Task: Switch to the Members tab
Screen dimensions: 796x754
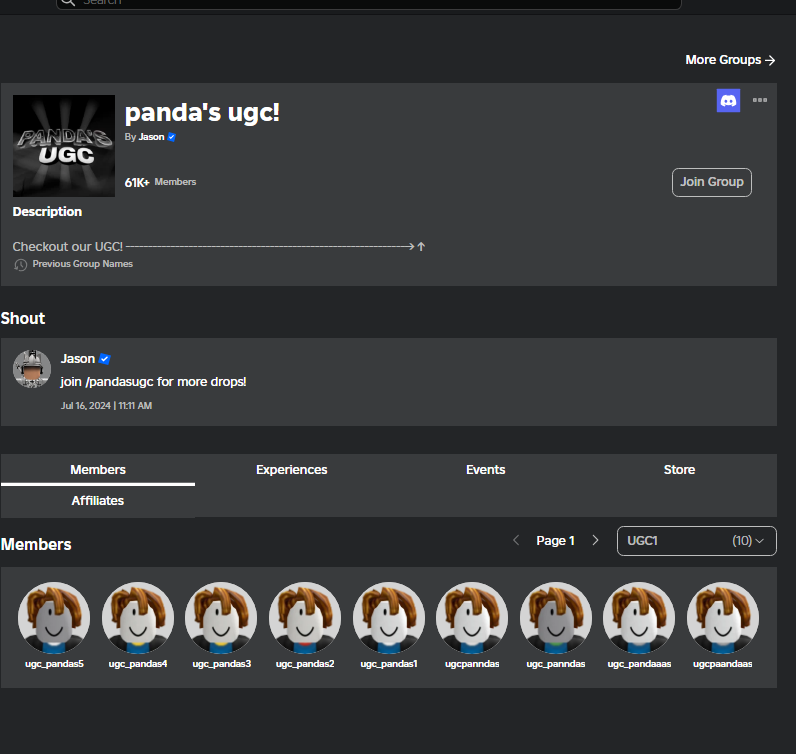Action: point(98,470)
